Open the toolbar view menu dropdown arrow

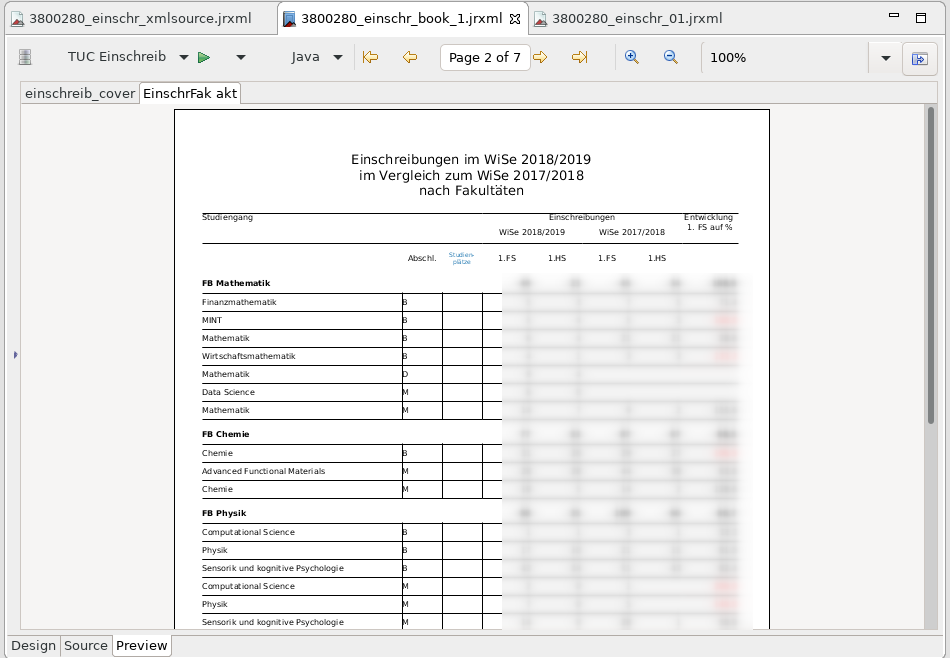click(x=886, y=58)
